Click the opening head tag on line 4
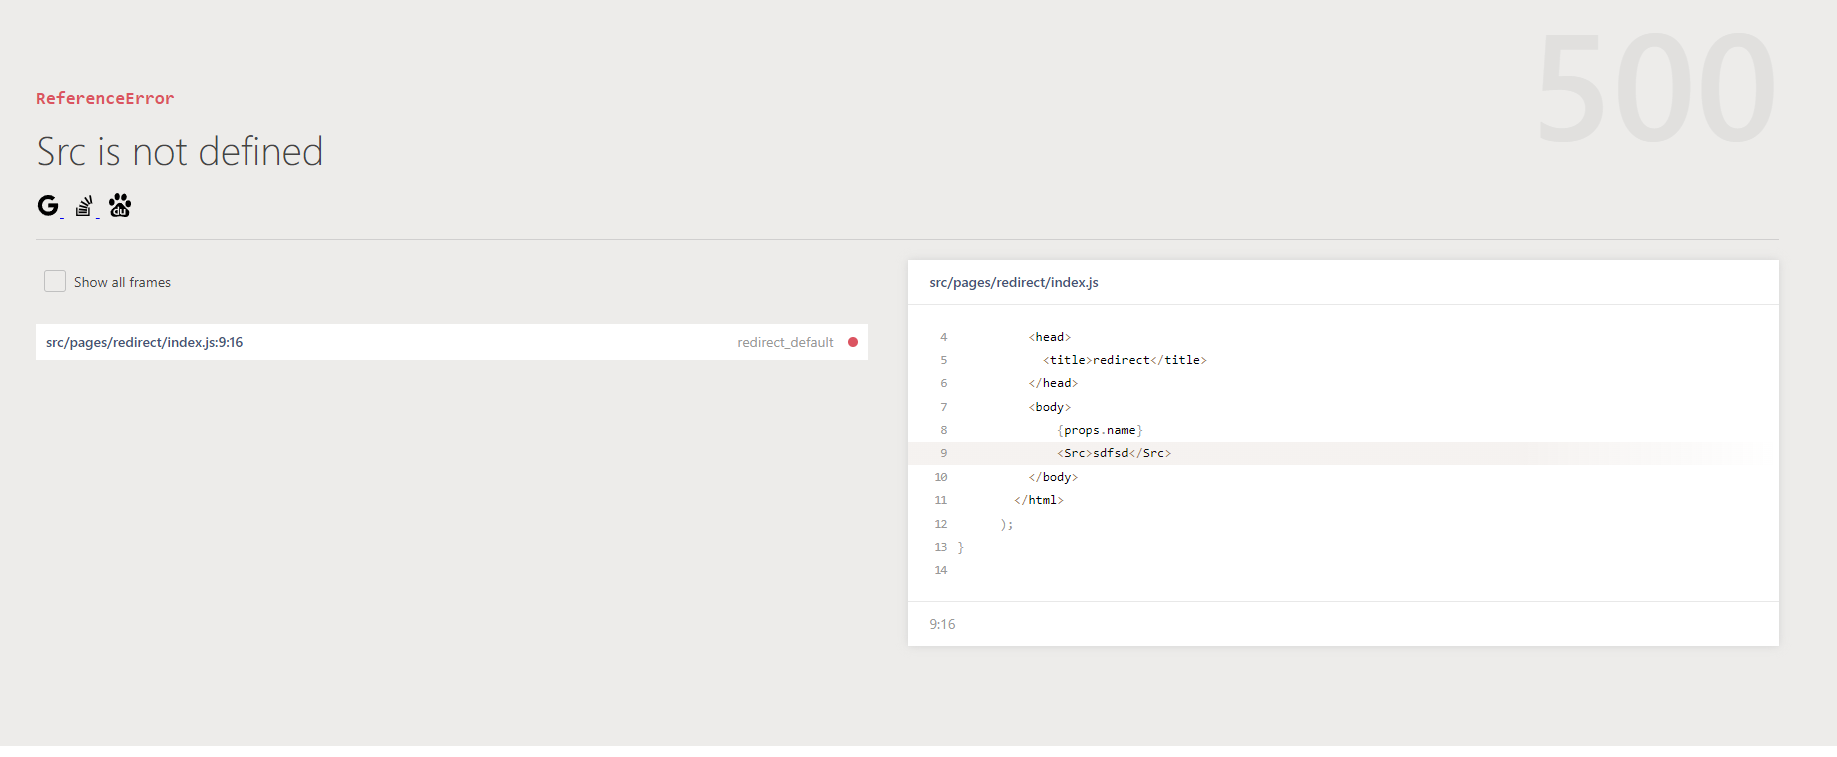The width and height of the screenshot is (1837, 757). [1049, 337]
